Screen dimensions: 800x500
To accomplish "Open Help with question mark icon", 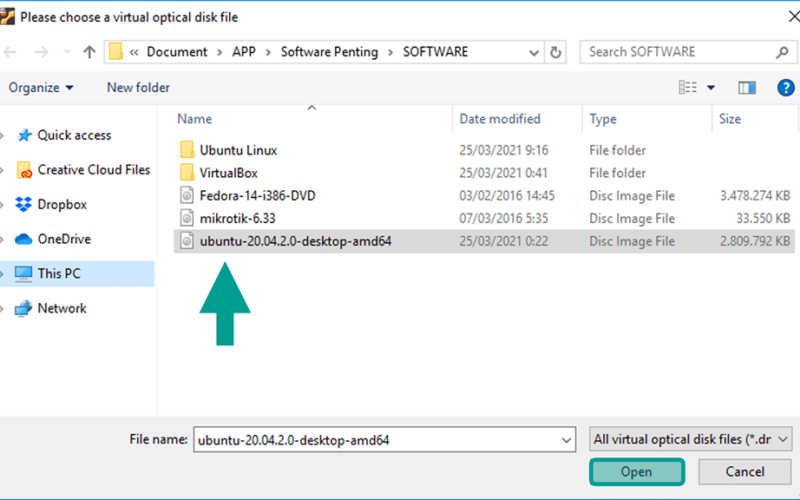I will tap(785, 88).
